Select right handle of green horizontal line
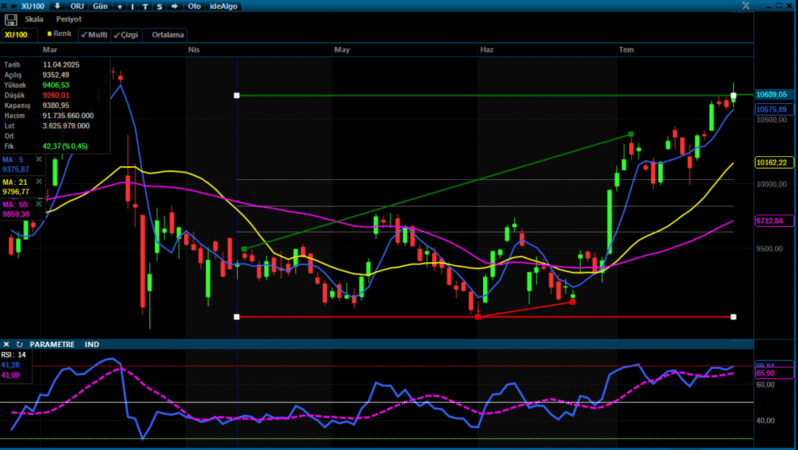798x450 pixels. pos(733,95)
